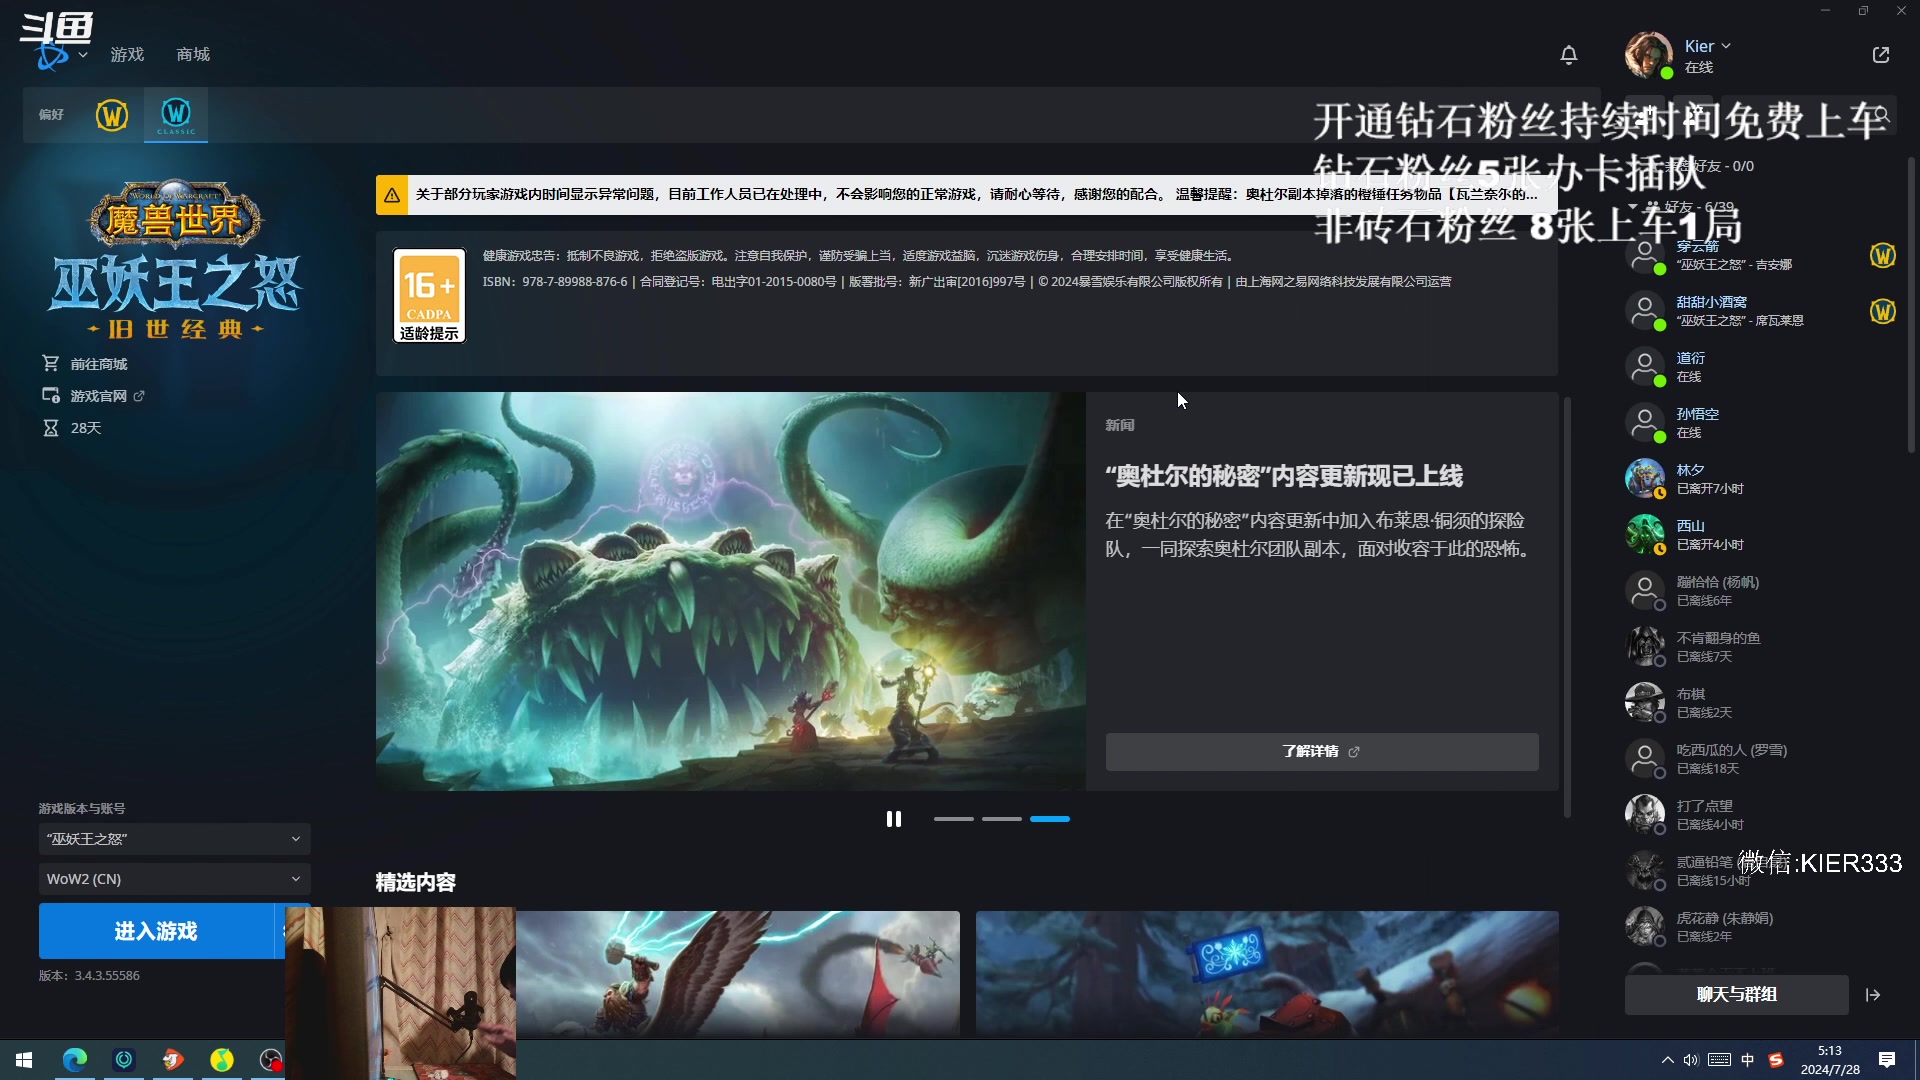
Task: Click the shopping cart icon beside 前往商城
Action: click(50, 363)
